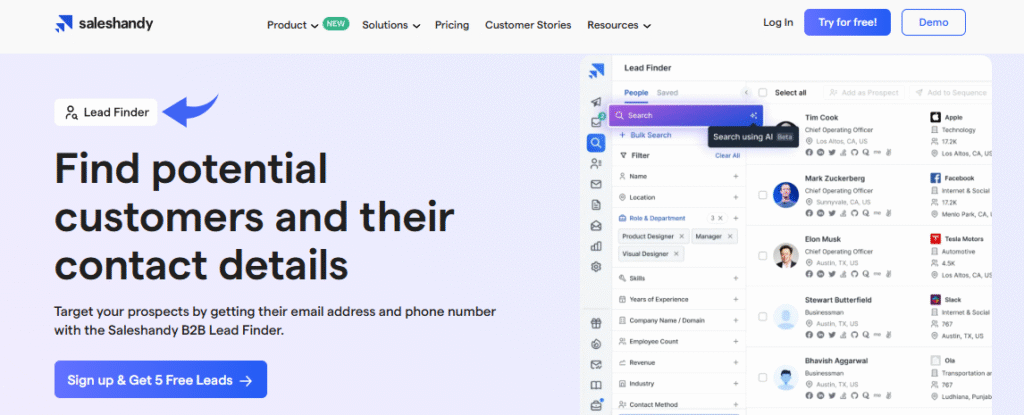Viewport: 1024px width, 415px height.
Task: Expand the Resources dropdown
Action: [x=618, y=25]
